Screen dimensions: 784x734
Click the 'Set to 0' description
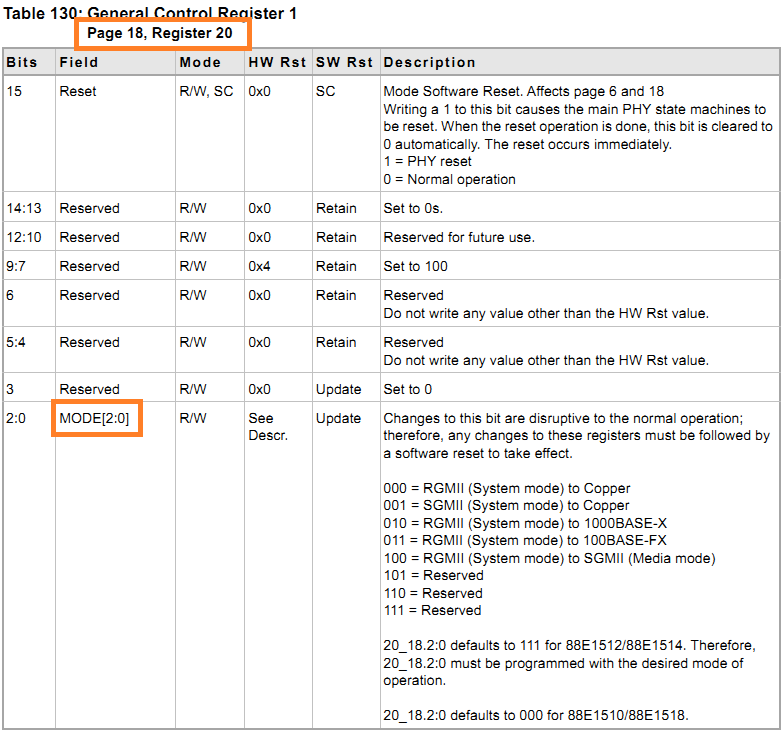click(x=408, y=389)
